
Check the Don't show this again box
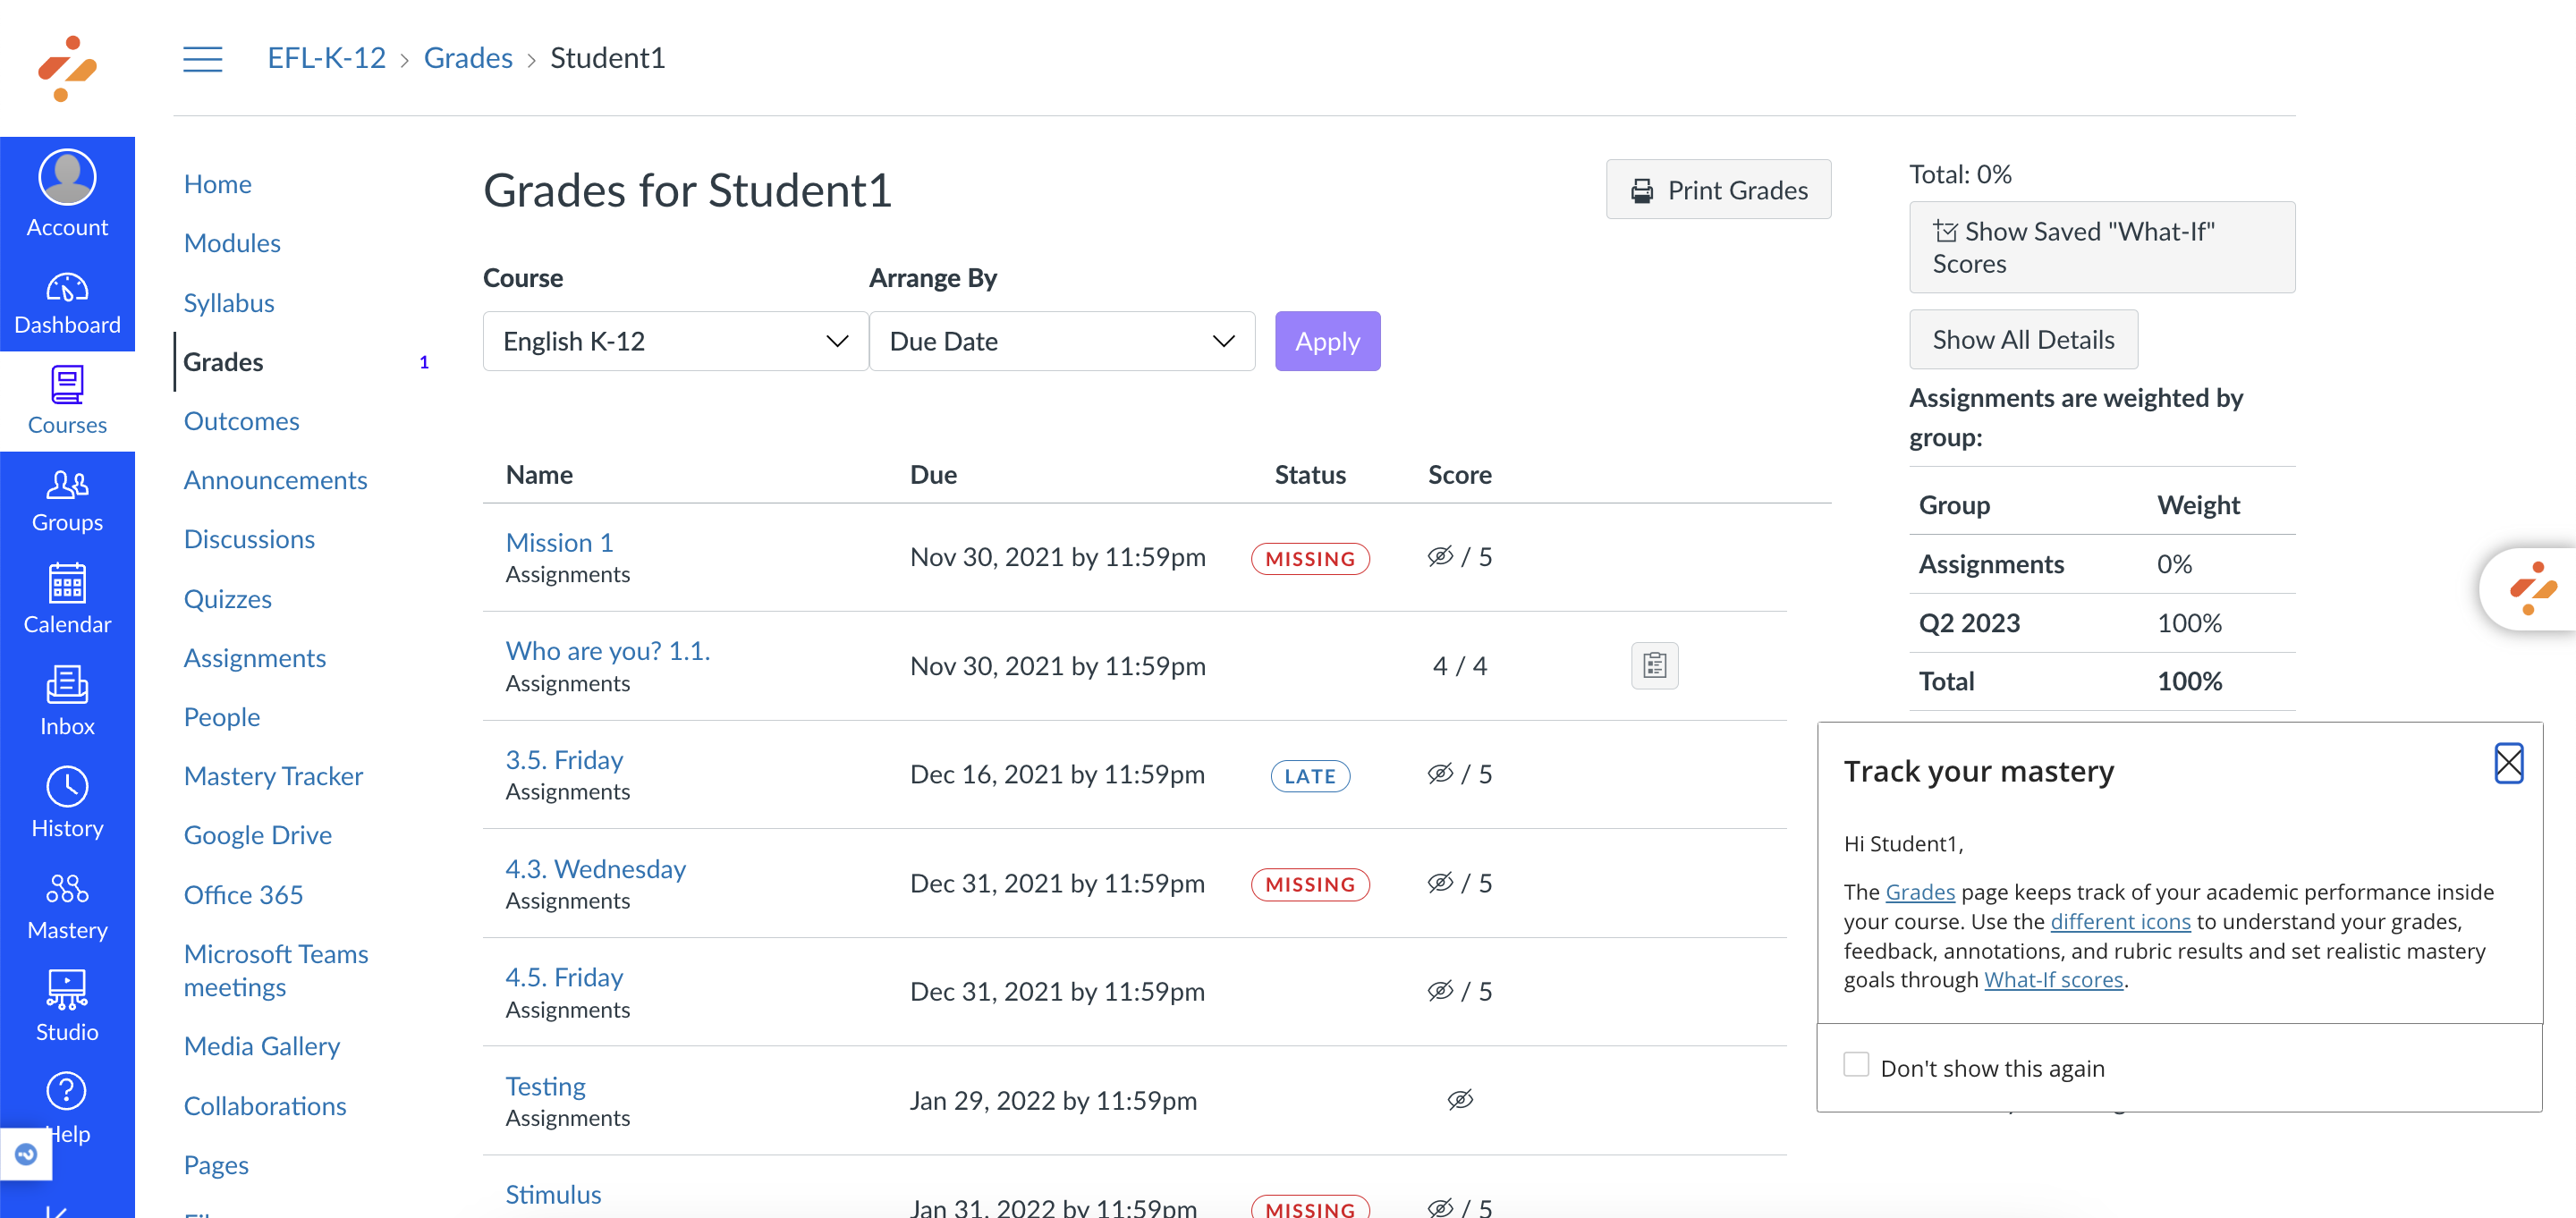(x=1856, y=1066)
